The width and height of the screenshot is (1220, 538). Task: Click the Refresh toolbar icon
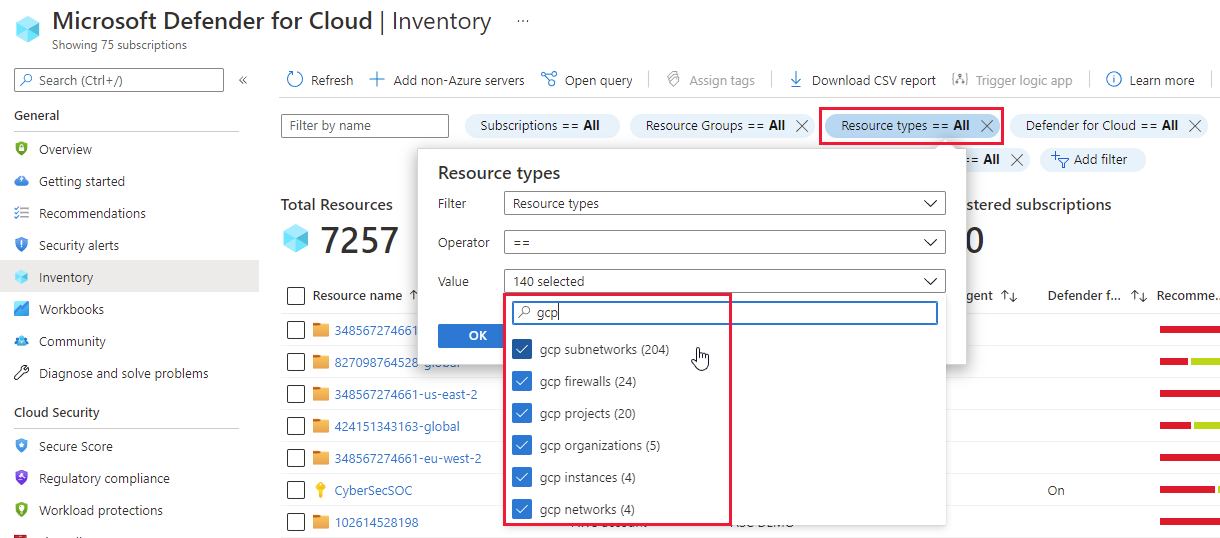tap(294, 80)
